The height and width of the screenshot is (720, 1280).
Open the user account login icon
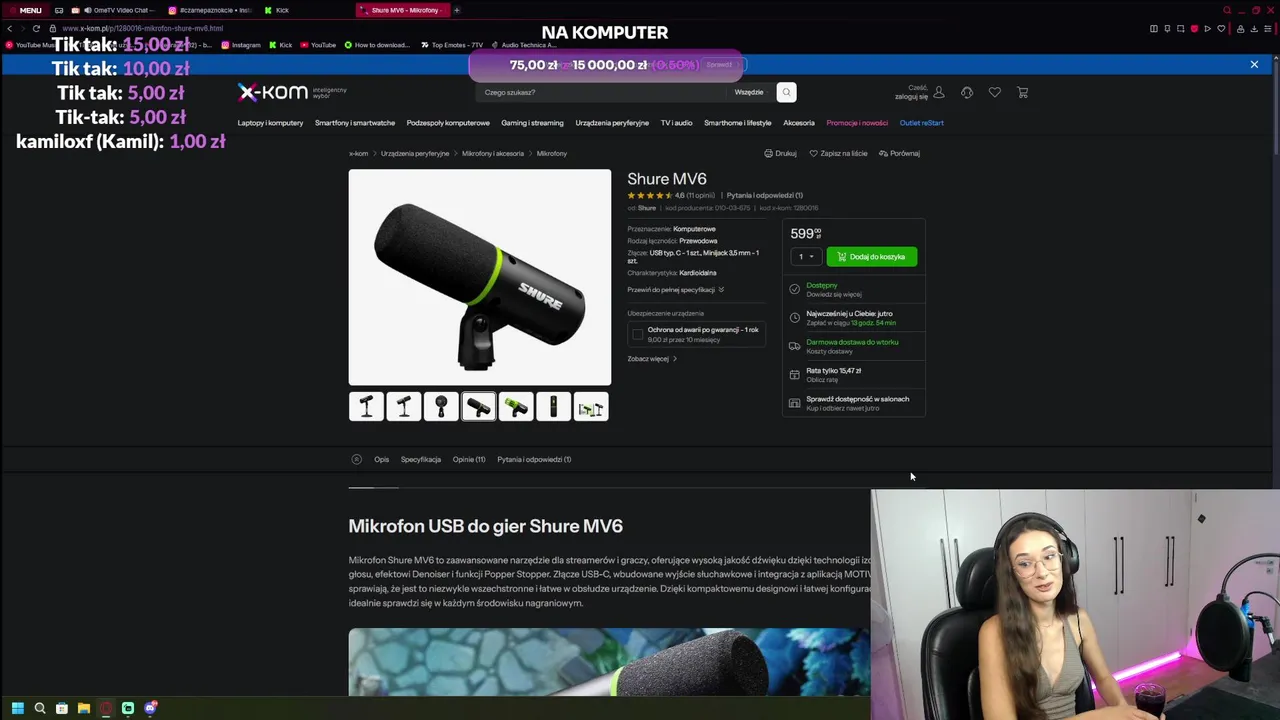coord(938,92)
